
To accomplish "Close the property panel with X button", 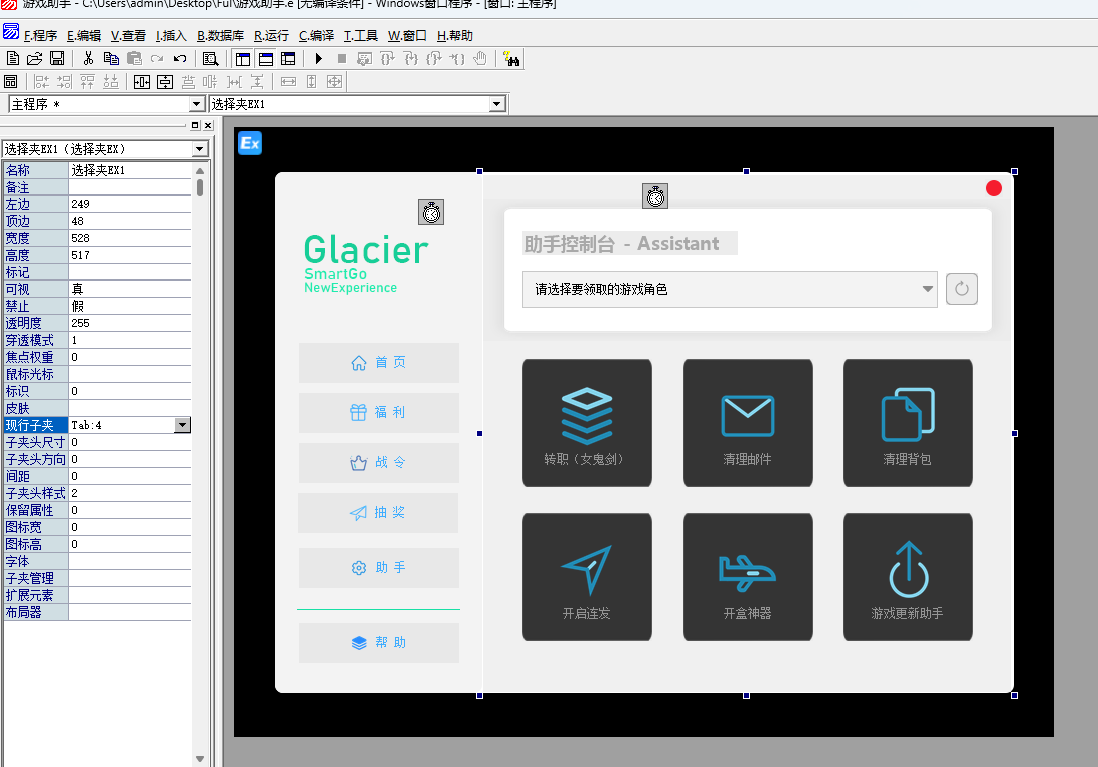I will 208,125.
